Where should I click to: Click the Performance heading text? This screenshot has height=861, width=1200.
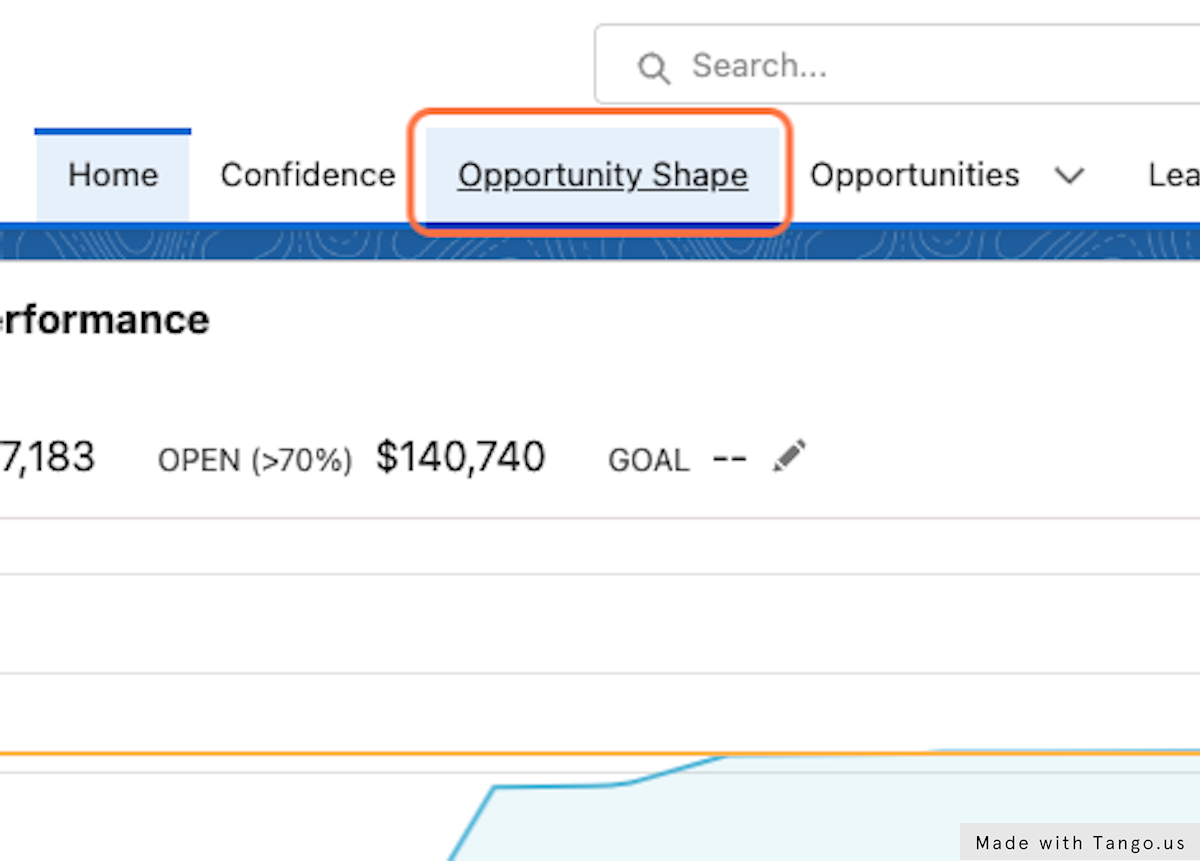coord(105,320)
